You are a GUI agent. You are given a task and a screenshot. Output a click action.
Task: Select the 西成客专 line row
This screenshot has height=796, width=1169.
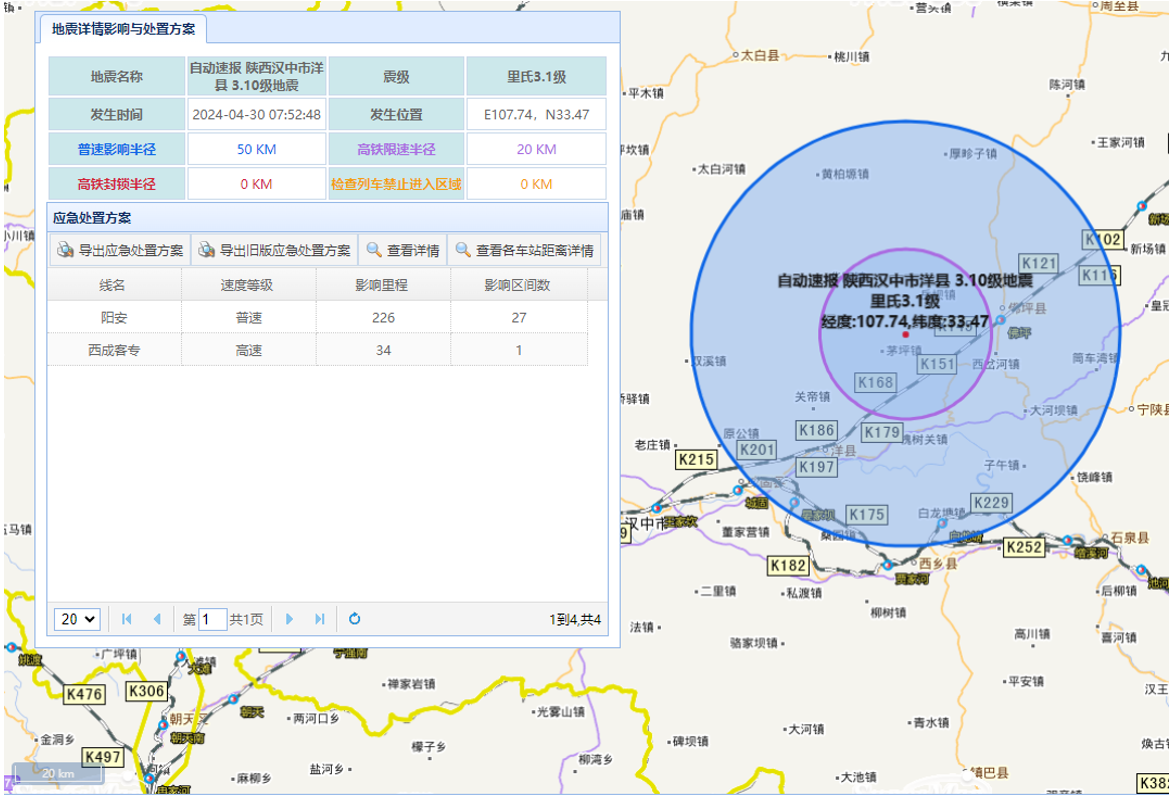113,350
